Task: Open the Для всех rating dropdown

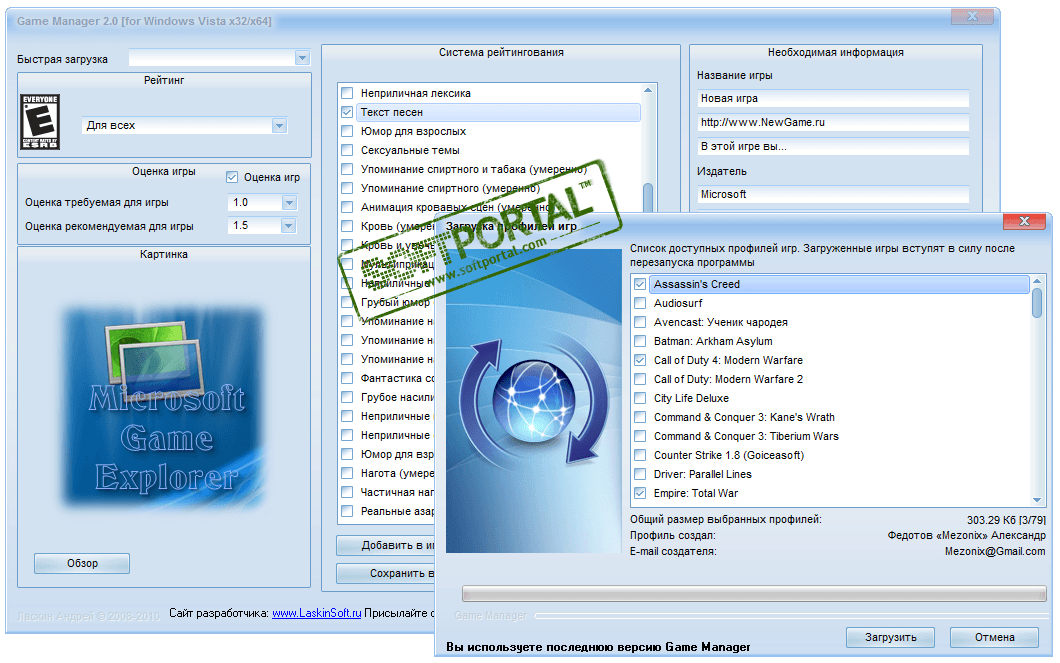Action: click(279, 126)
